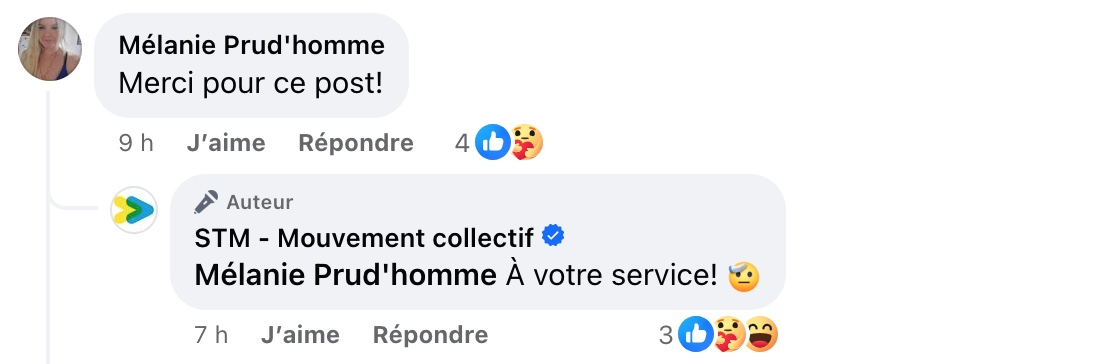Open the 7 h timestamp link
The height and width of the screenshot is (364, 1096).
pyautogui.click(x=211, y=335)
